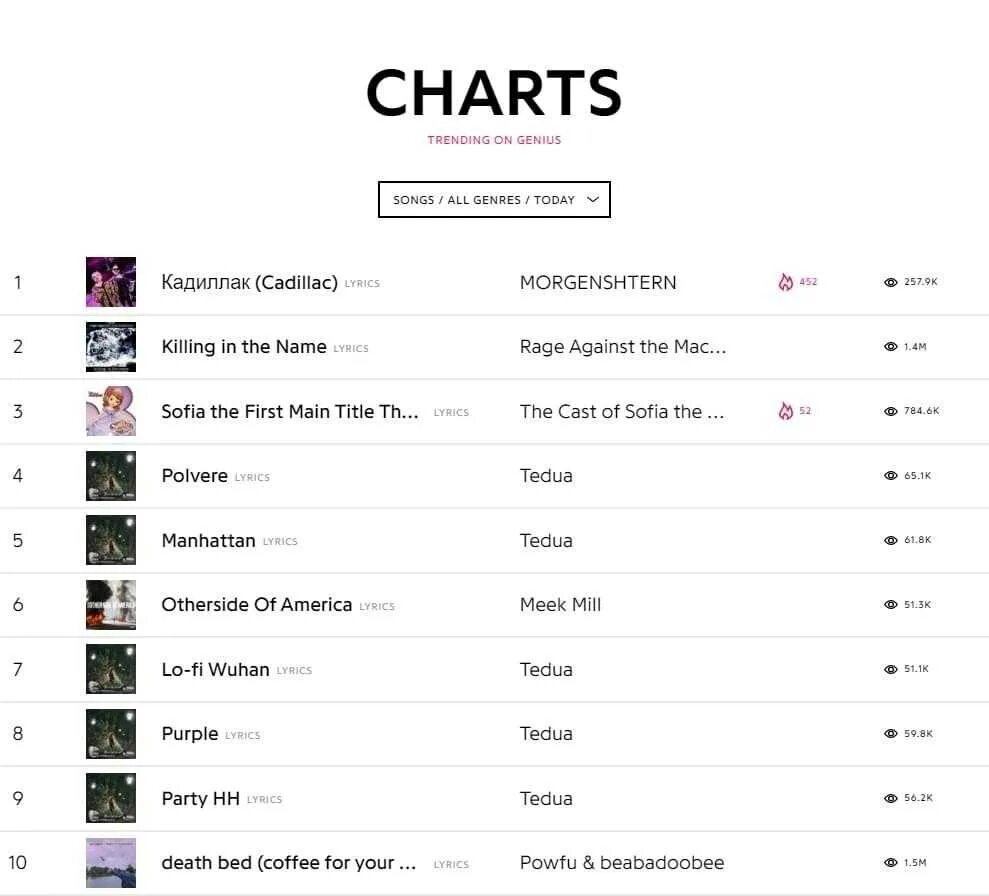The height and width of the screenshot is (896, 989).
Task: Click the flame icon on Кадиллак row
Action: (786, 282)
